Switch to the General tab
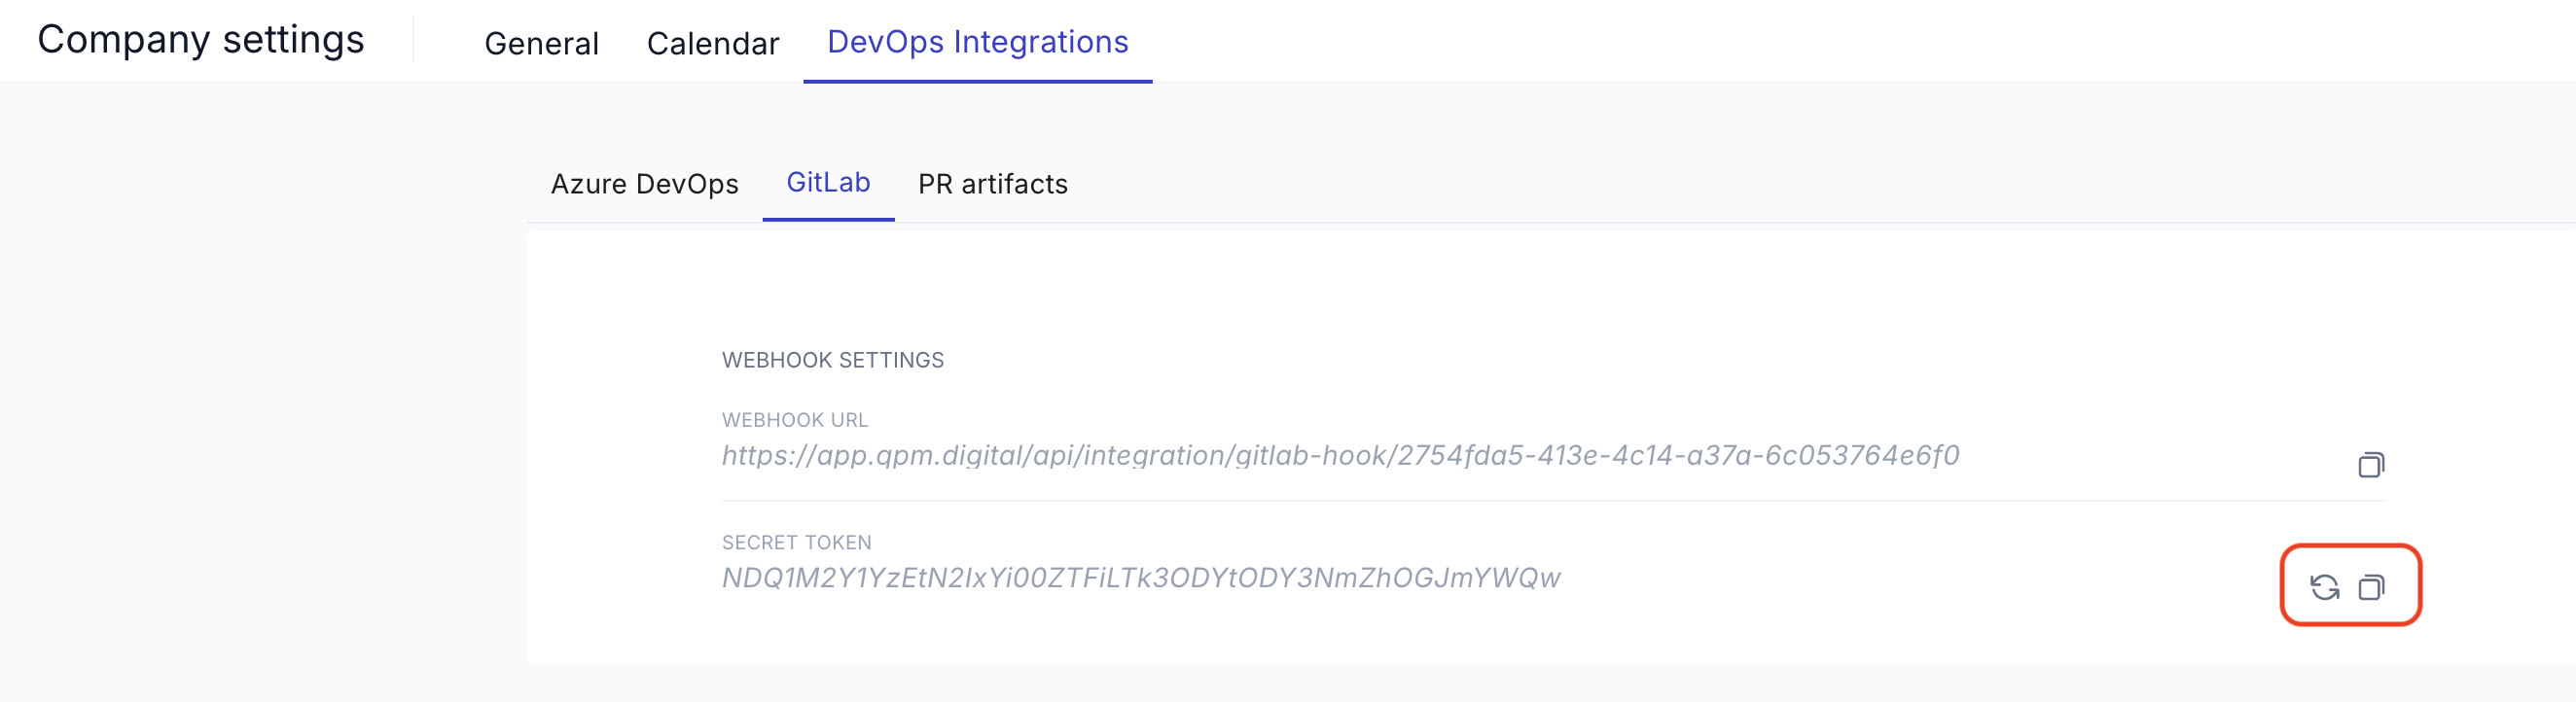Image resolution: width=2576 pixels, height=702 pixels. (x=541, y=43)
